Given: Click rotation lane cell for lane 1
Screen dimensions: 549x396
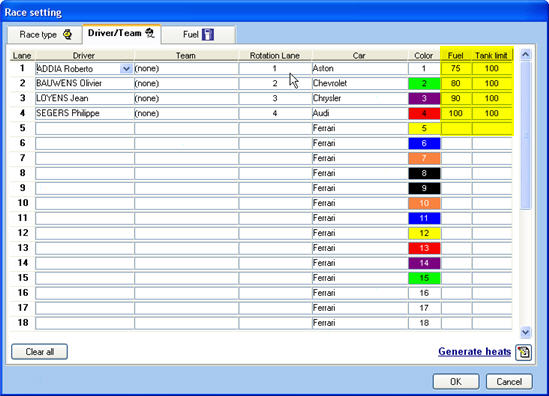Looking at the screenshot, I should coord(275,68).
